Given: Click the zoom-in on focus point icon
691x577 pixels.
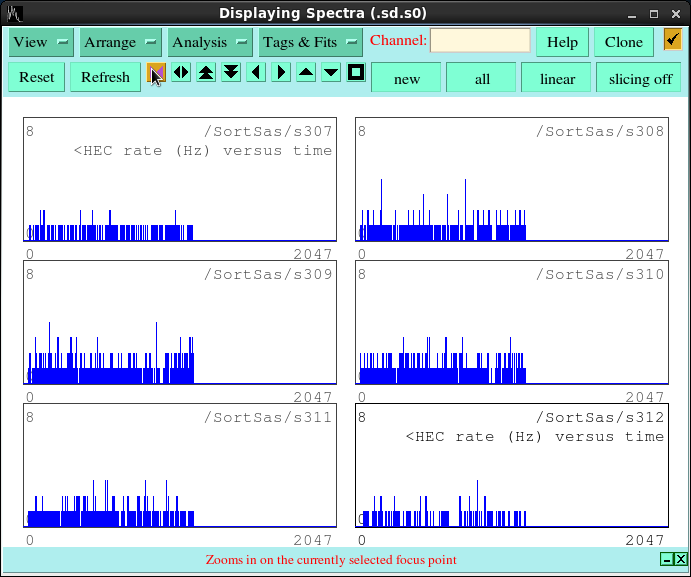Looking at the screenshot, I should (156, 73).
